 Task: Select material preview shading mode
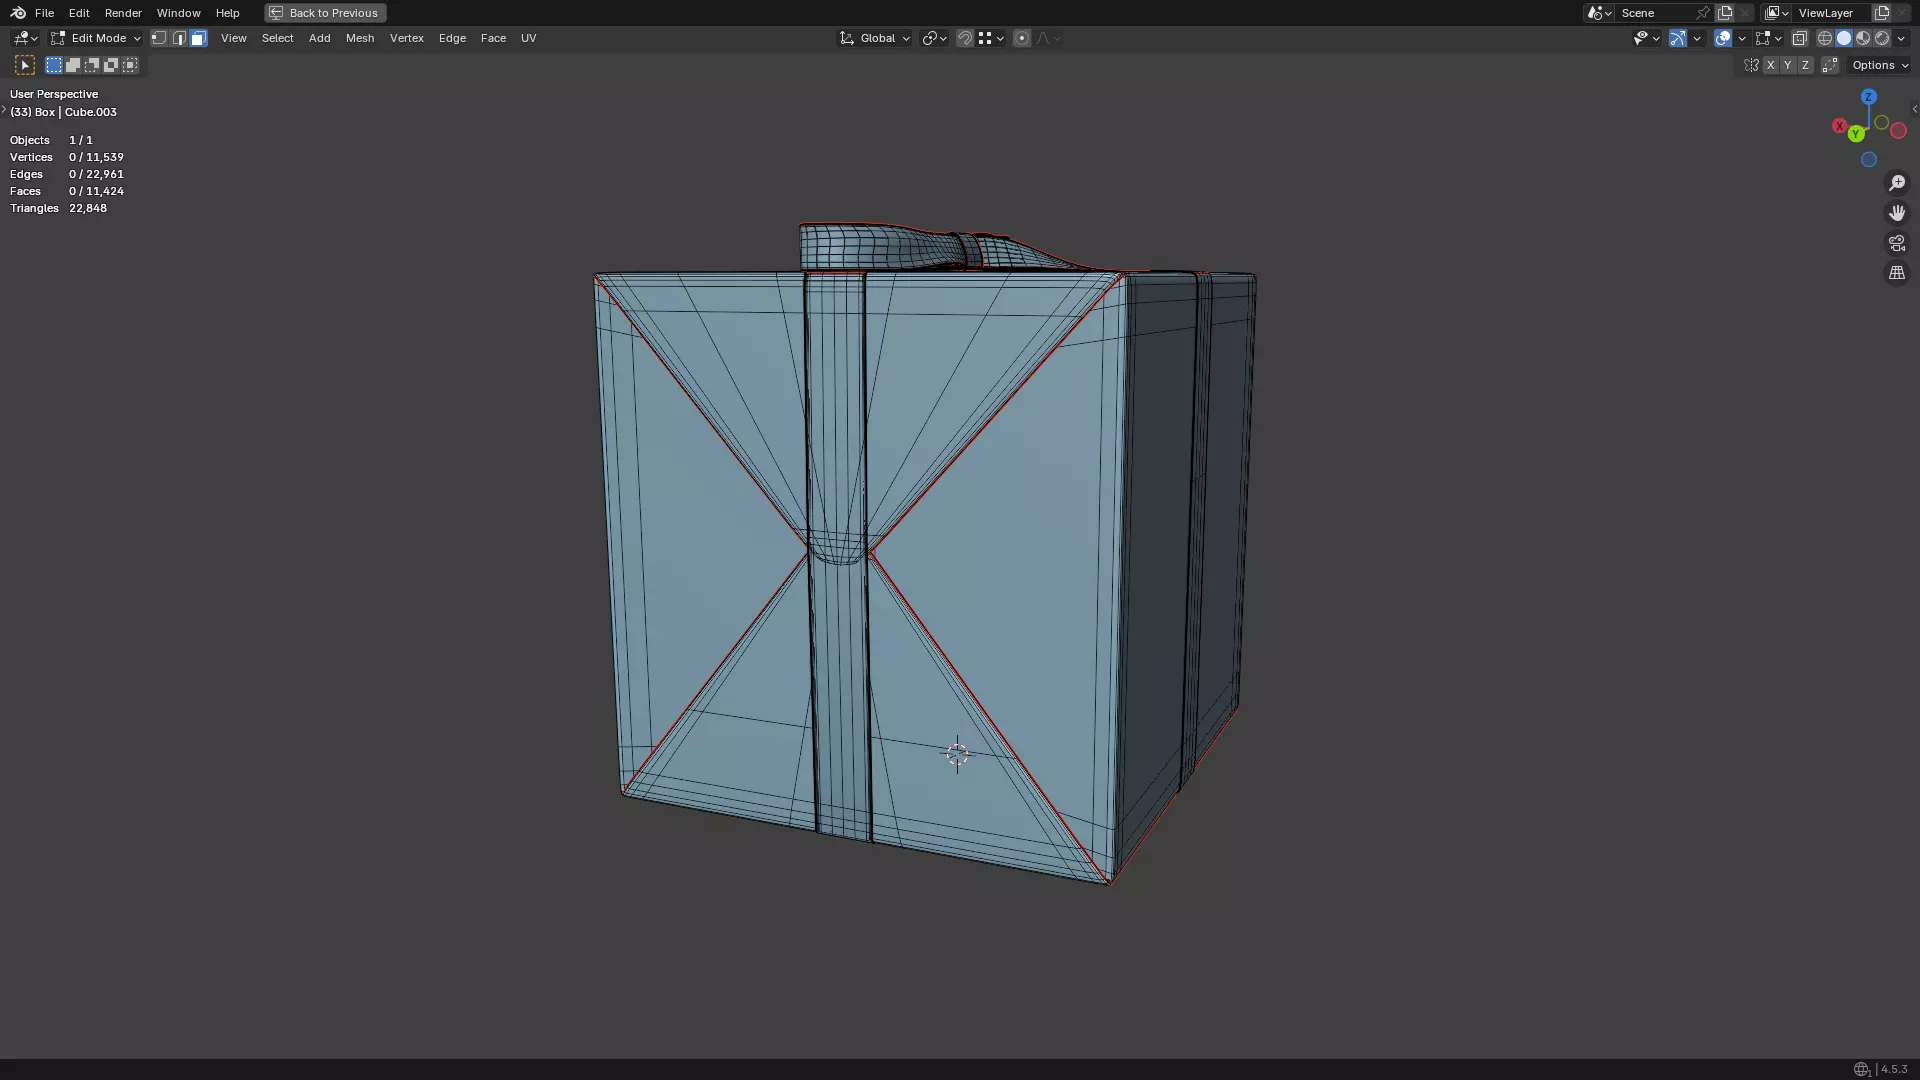click(x=1863, y=38)
